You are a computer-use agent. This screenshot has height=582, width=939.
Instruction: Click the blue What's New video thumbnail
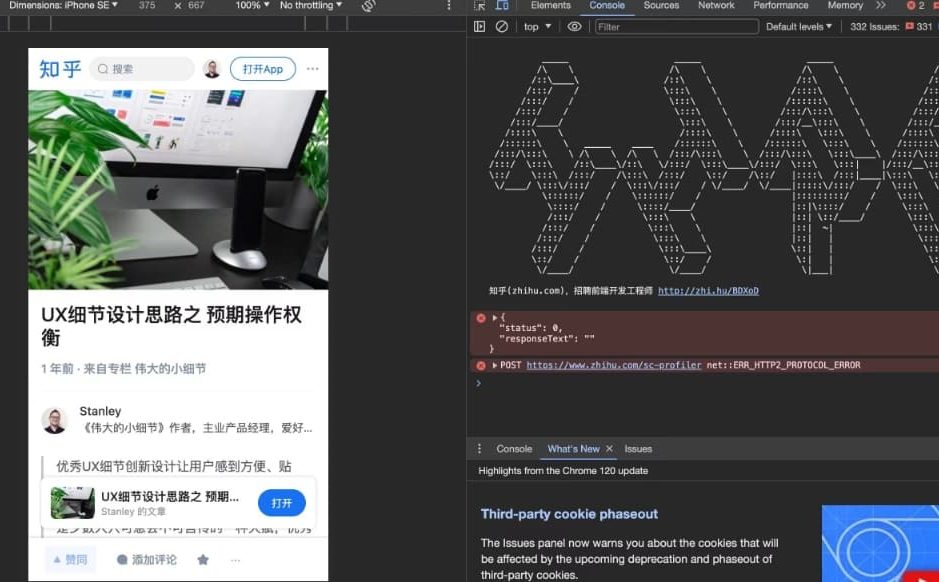click(x=880, y=544)
